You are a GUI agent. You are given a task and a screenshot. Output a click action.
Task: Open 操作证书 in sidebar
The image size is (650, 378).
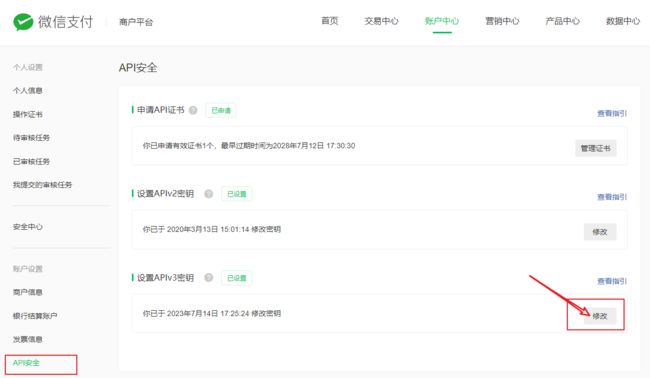point(28,114)
